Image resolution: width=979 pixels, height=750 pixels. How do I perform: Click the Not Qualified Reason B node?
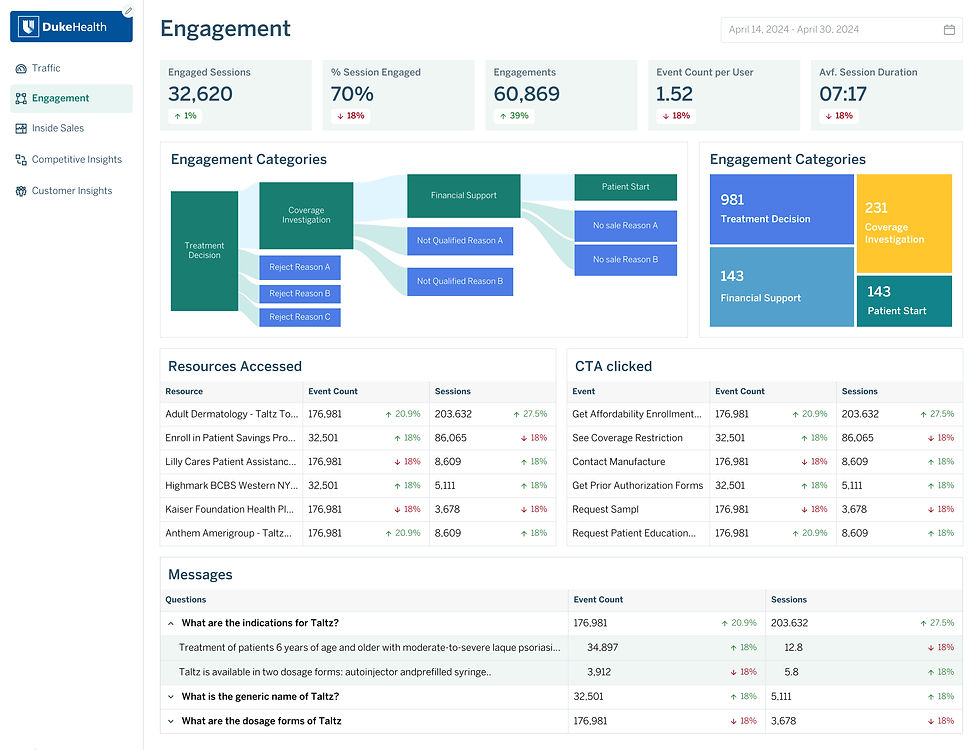[x=460, y=282]
